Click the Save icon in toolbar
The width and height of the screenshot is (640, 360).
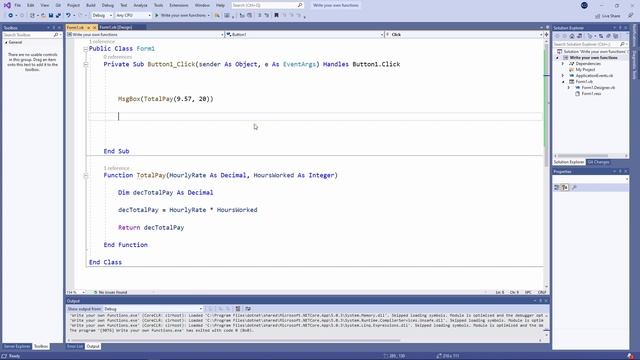(51, 16)
